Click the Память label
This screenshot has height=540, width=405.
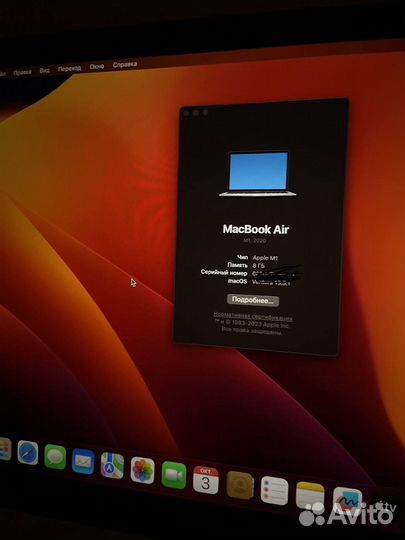pyautogui.click(x=237, y=265)
